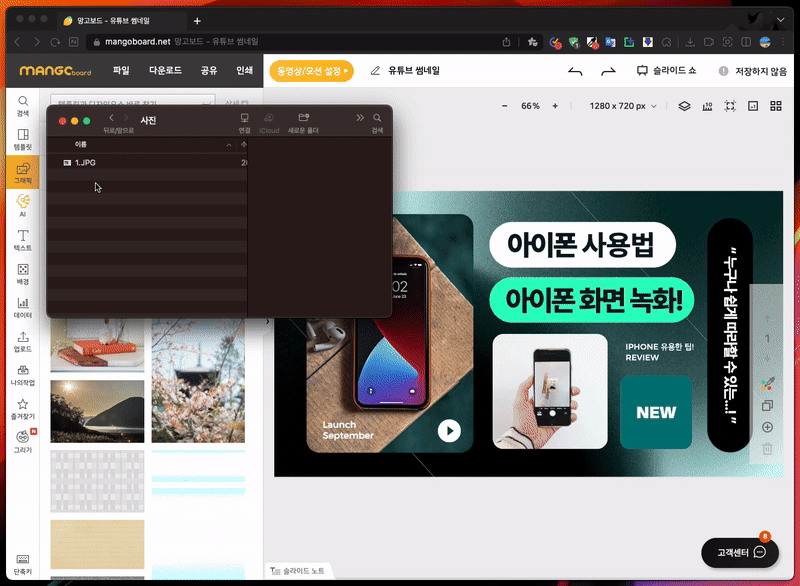Open the 즐겨찾기 favorites star icon
Screen dimensions: 800x586
click(x=22, y=409)
